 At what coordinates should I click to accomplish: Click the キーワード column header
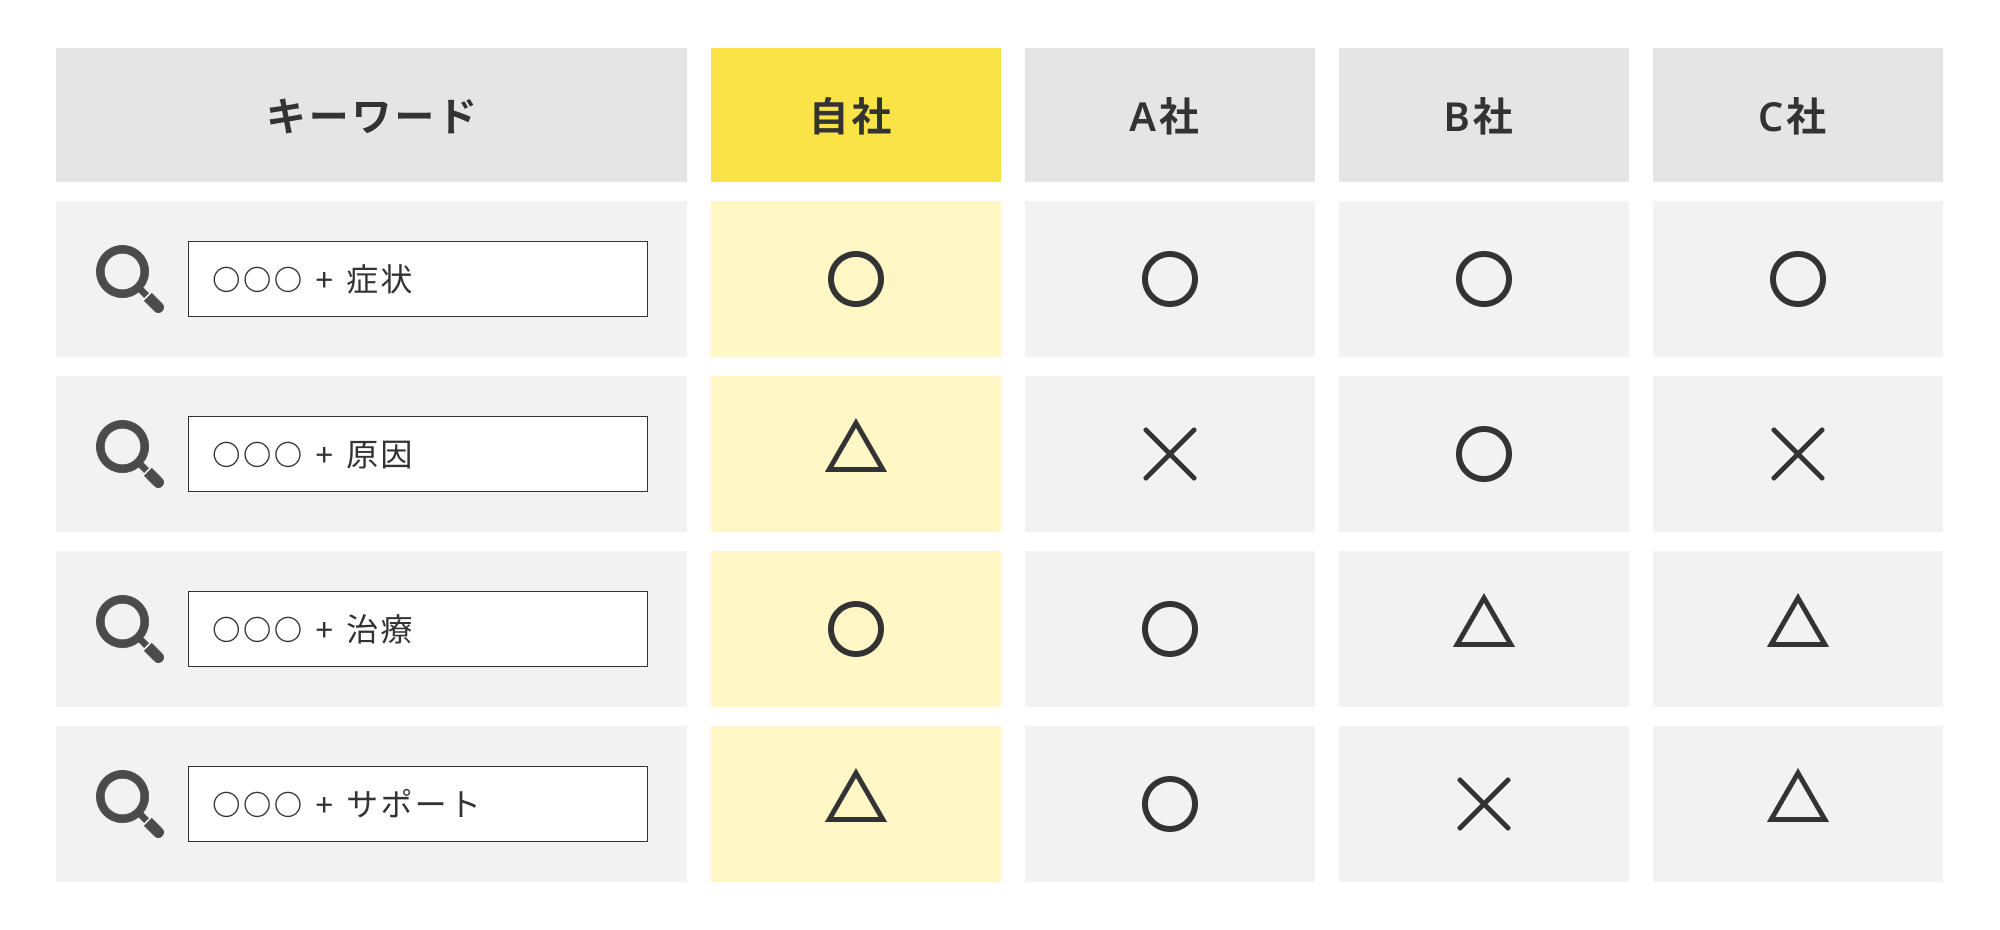pyautogui.click(x=371, y=115)
